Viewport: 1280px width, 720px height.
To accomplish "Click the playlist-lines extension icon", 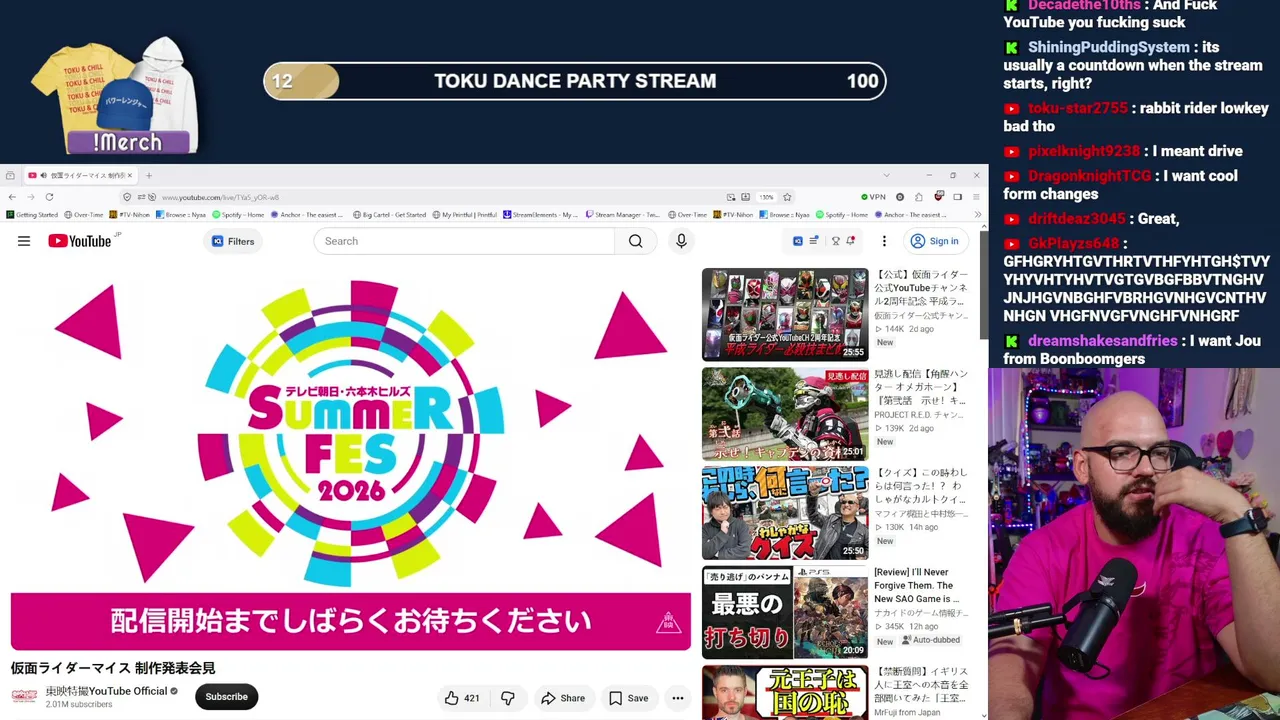I will (814, 241).
